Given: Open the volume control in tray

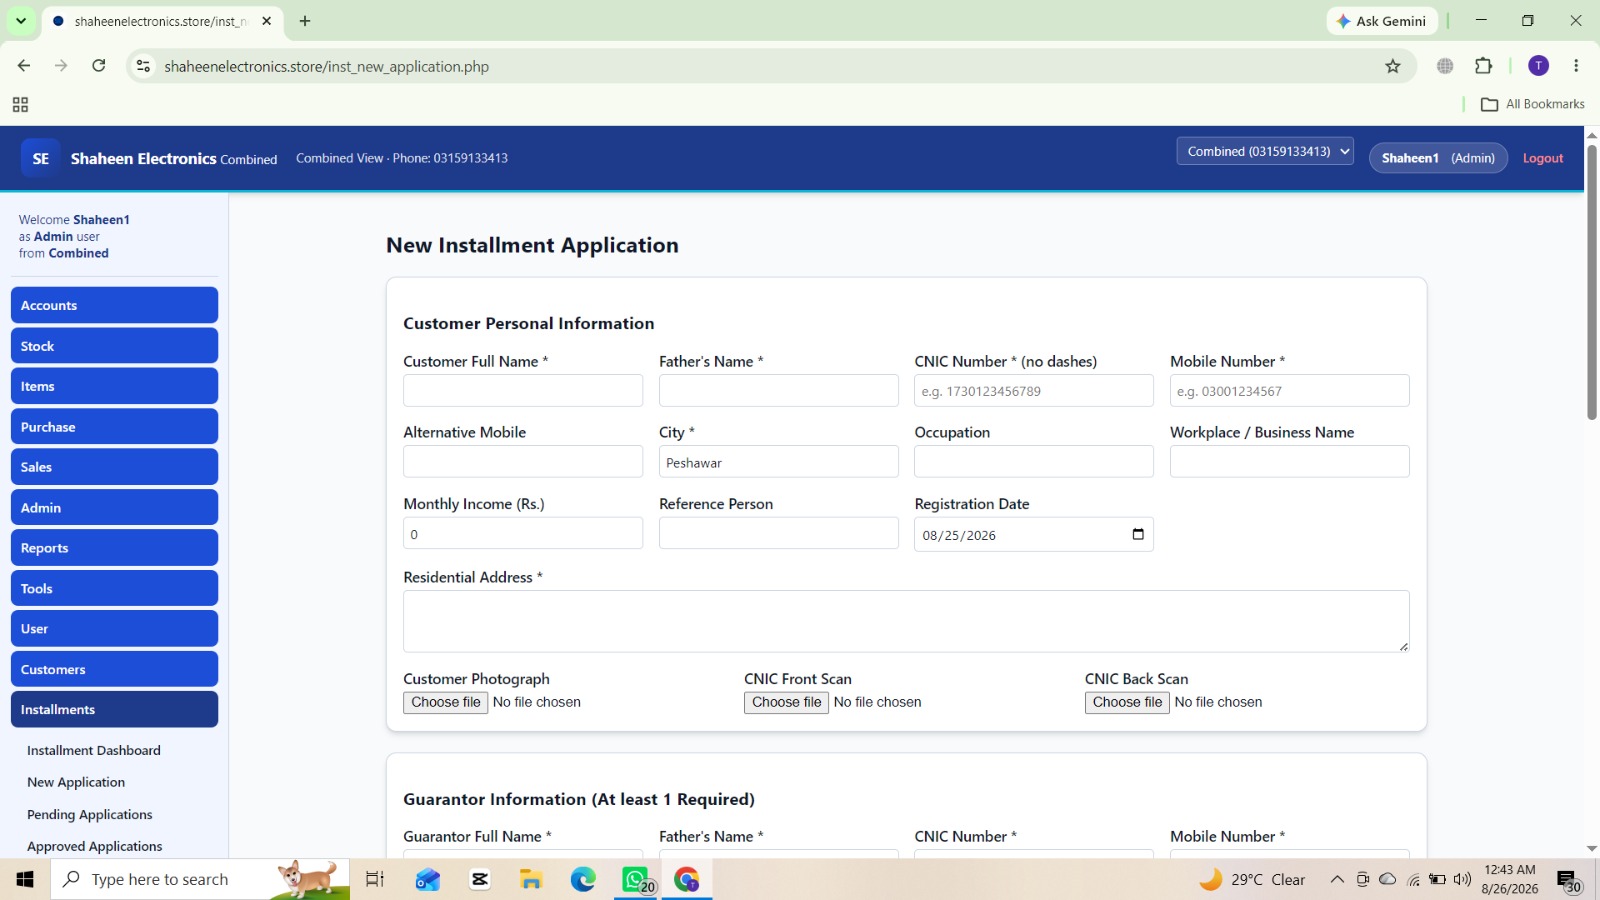Looking at the screenshot, I should click(1462, 879).
